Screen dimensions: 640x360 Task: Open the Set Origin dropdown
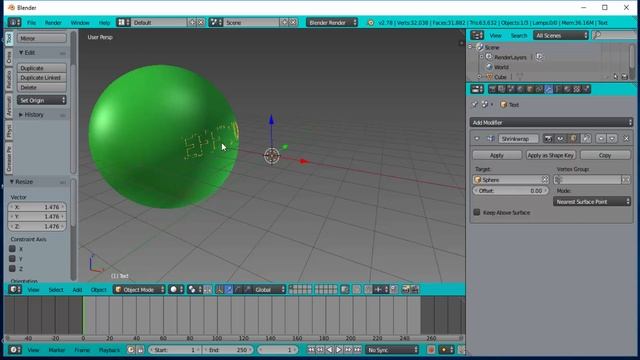(42, 100)
